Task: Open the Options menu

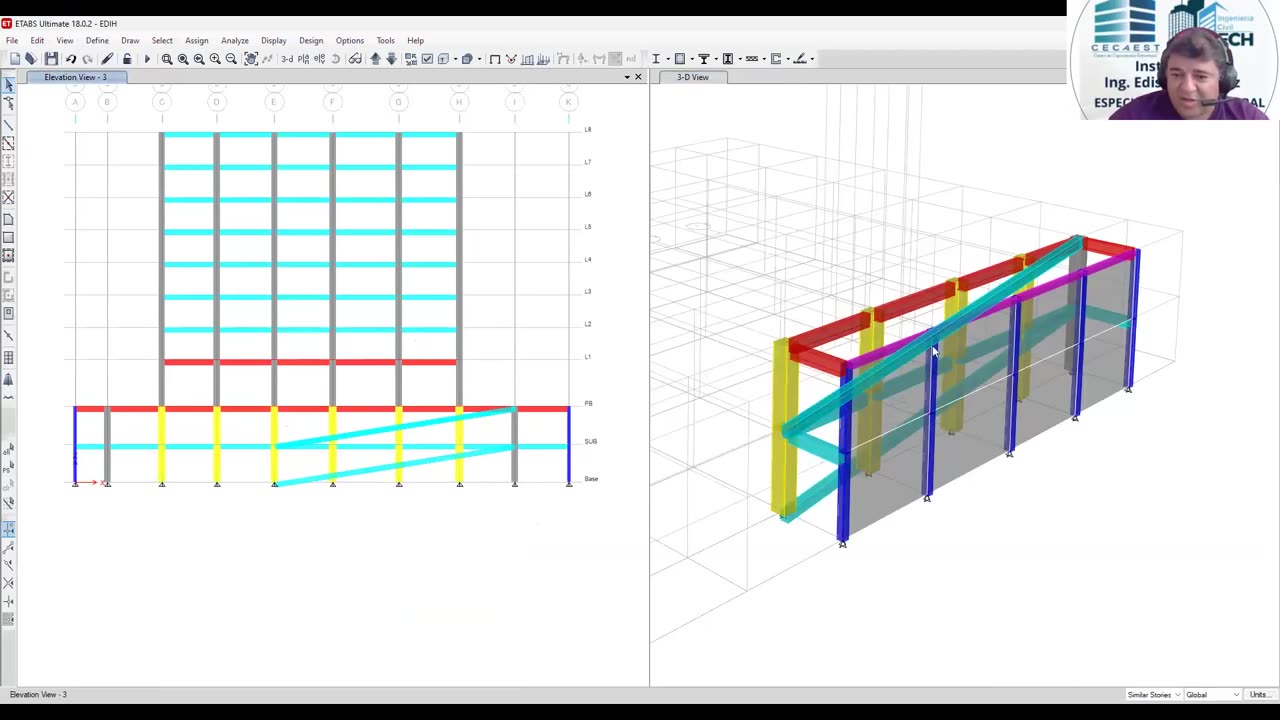Action: click(350, 41)
